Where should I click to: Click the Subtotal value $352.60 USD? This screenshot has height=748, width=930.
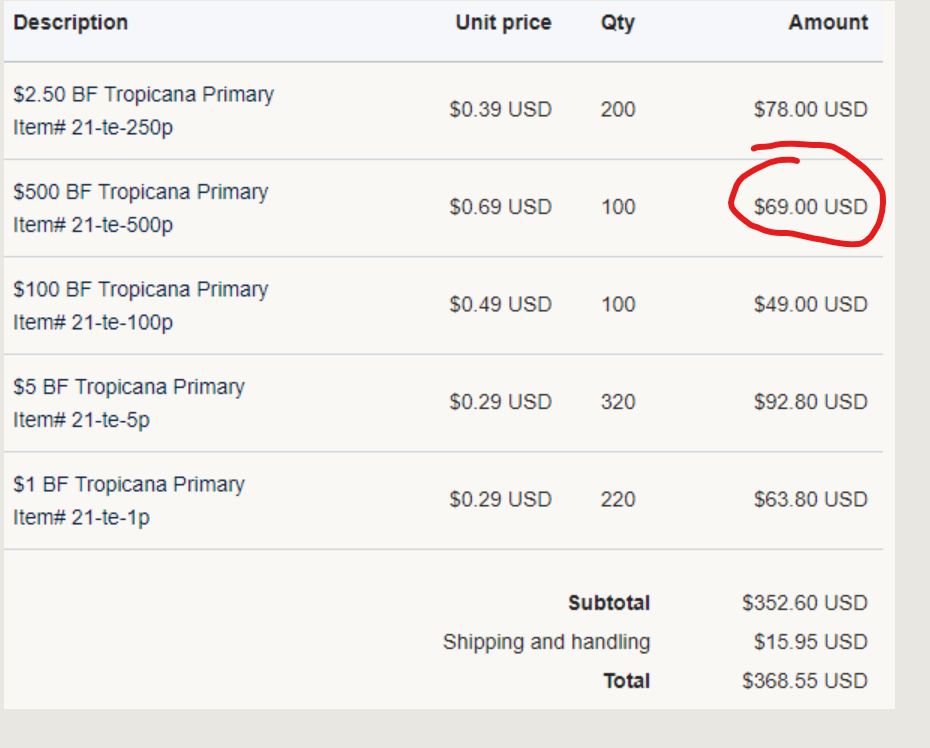[805, 603]
